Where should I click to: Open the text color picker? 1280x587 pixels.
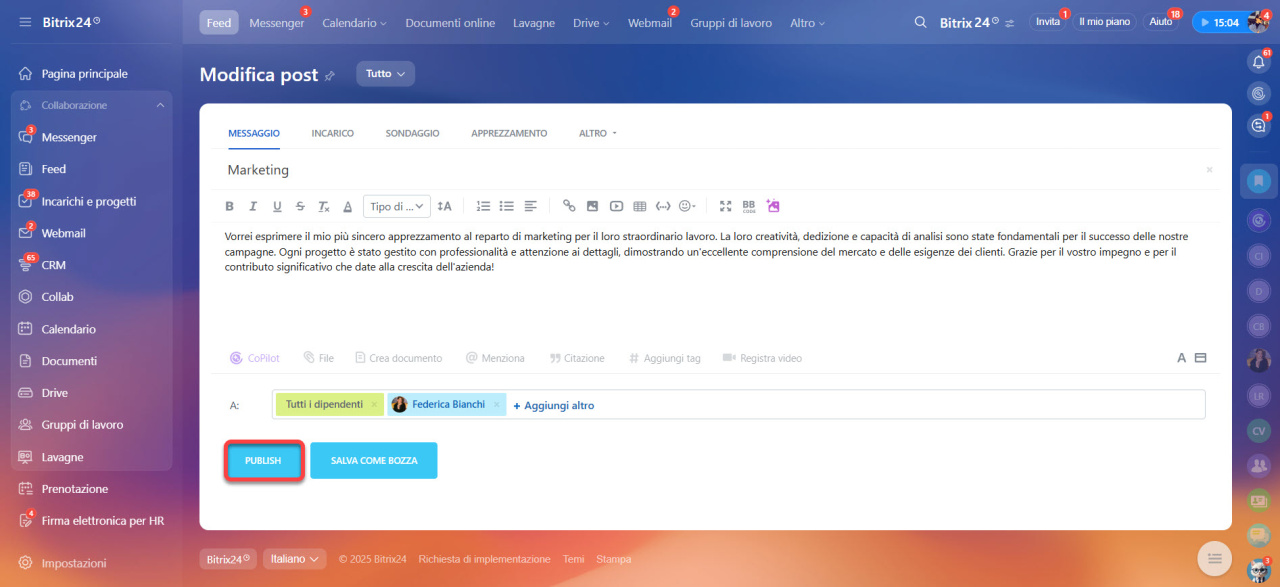point(348,206)
